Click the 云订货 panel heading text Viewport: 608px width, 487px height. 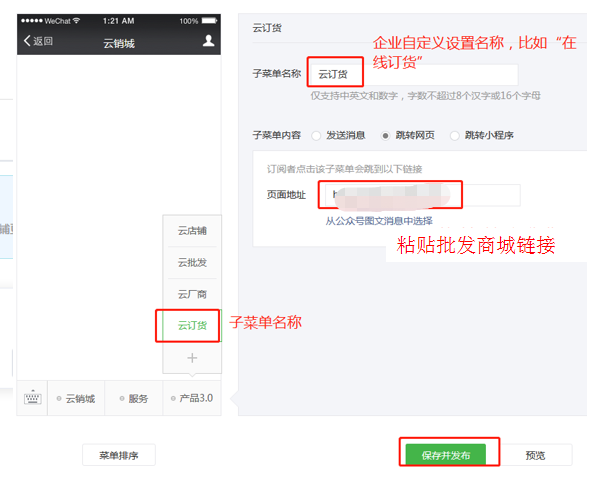coord(267,28)
